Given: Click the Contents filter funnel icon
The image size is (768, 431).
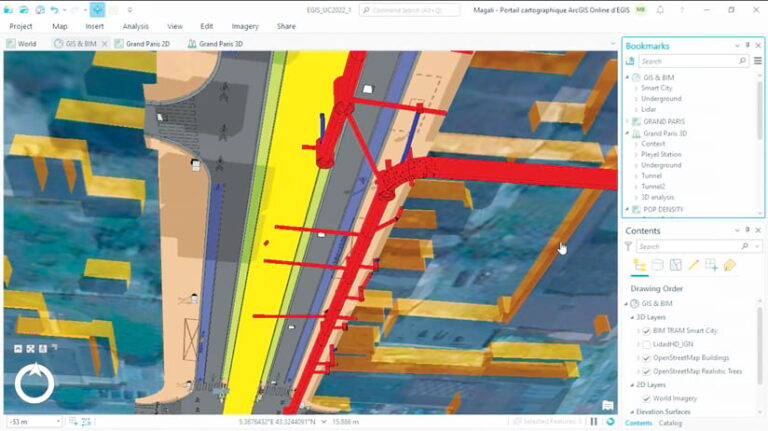Looking at the screenshot, I should (628, 246).
